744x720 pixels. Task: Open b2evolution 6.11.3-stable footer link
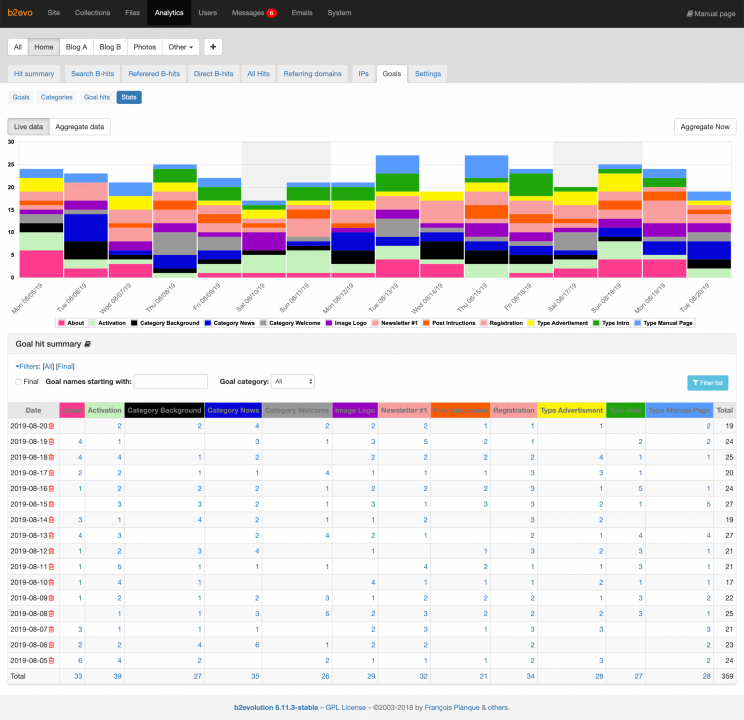276,708
